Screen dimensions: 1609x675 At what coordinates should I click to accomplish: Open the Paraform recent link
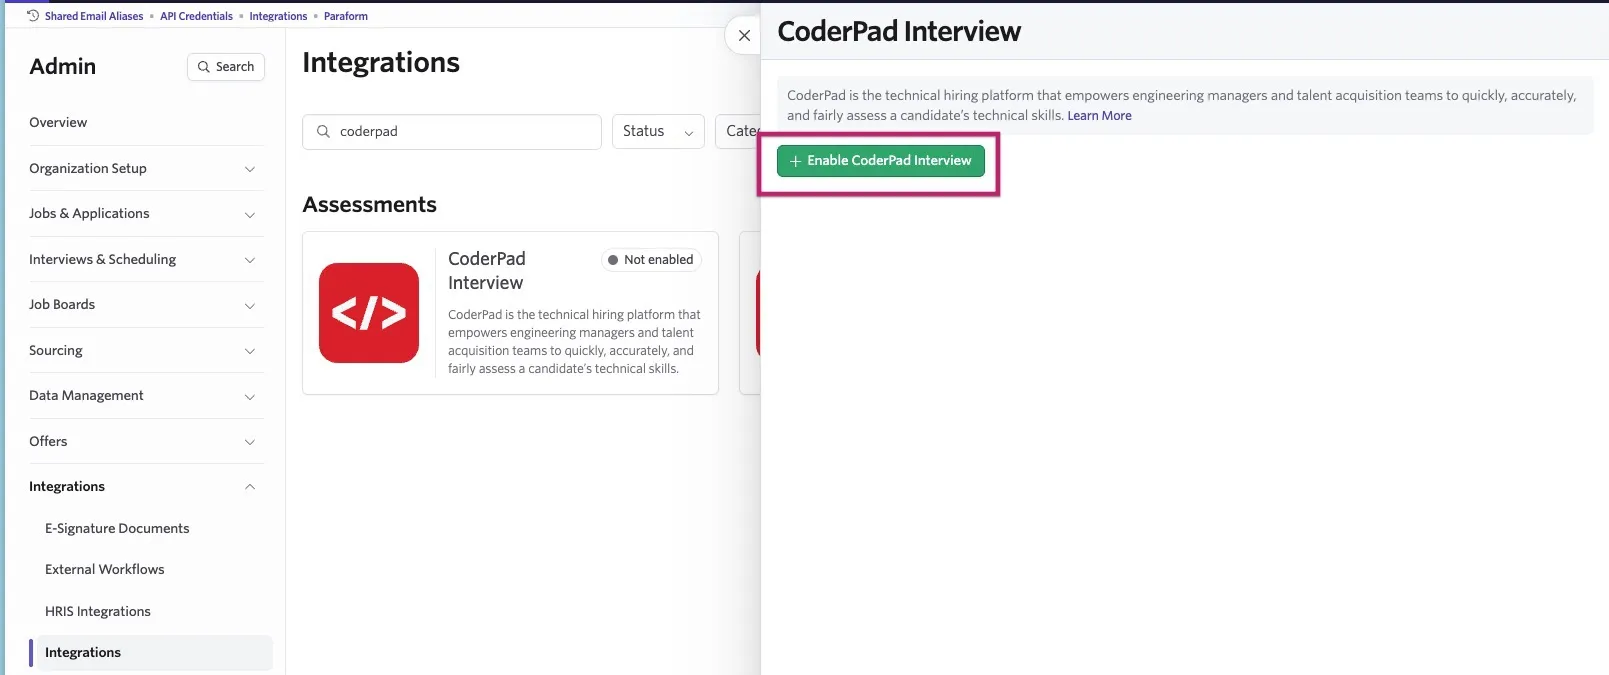(x=346, y=16)
